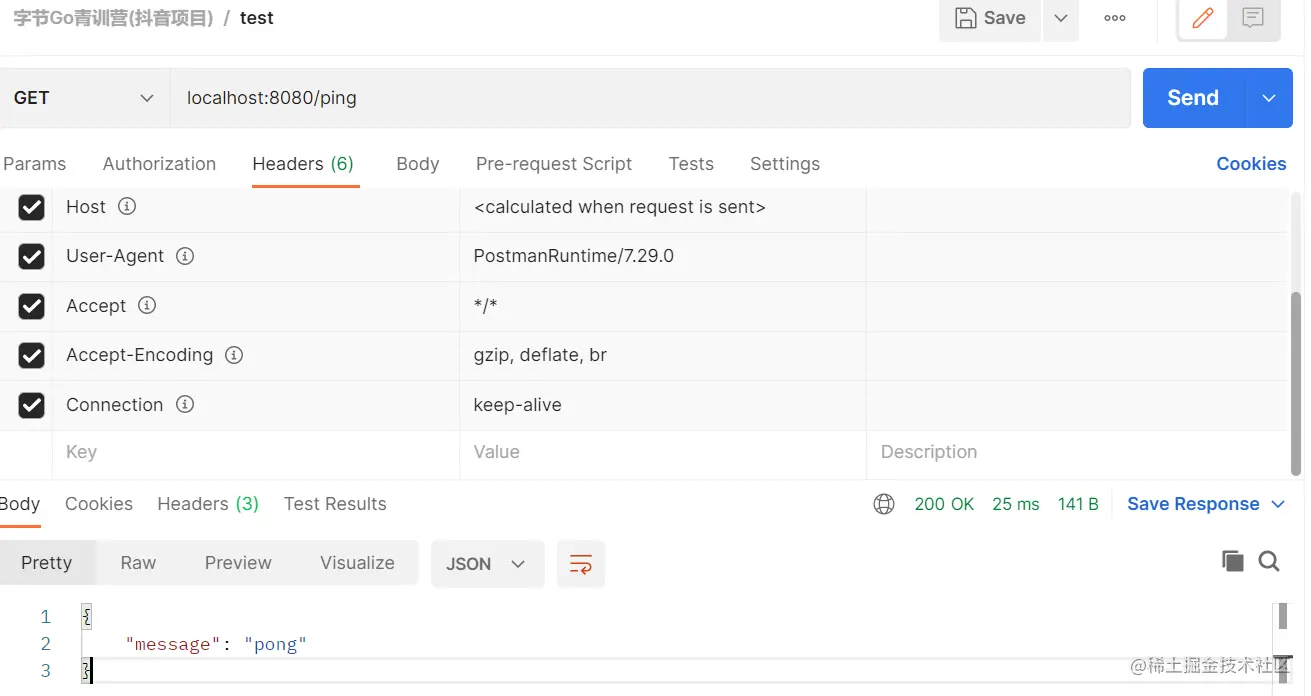Switch to the Authorization tab
Image resolution: width=1311 pixels, height=696 pixels.
click(159, 164)
